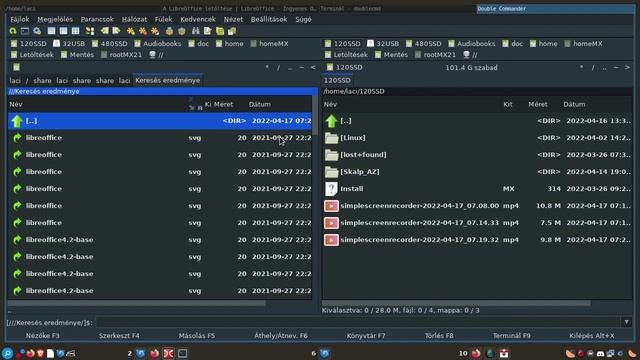Open the Parancsok menu
The width and height of the screenshot is (640, 360).
click(97, 19)
